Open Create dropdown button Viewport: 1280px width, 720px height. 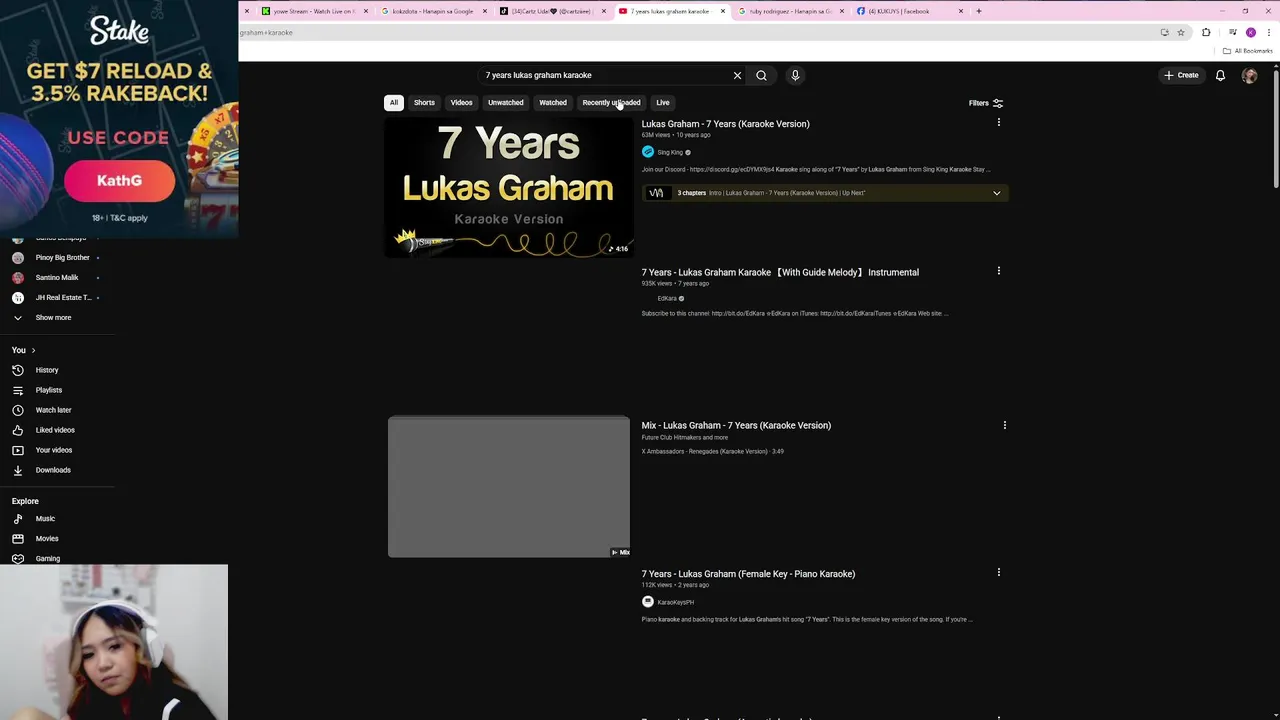pos(1181,75)
